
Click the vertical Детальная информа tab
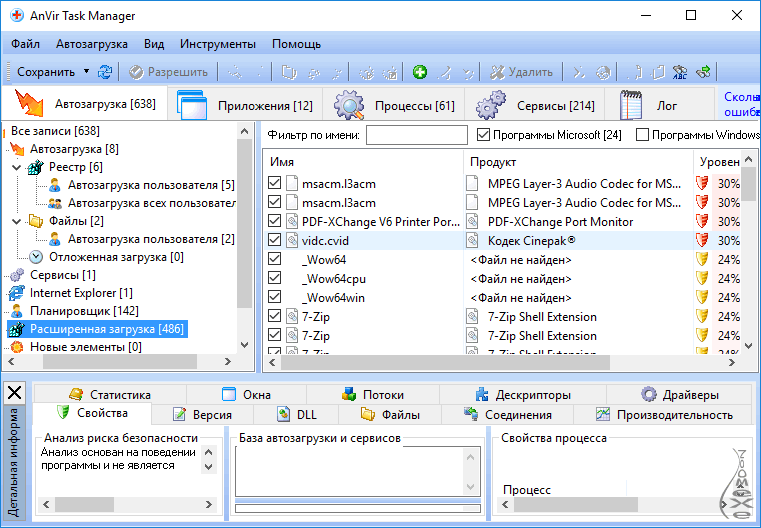pyautogui.click(x=15, y=462)
